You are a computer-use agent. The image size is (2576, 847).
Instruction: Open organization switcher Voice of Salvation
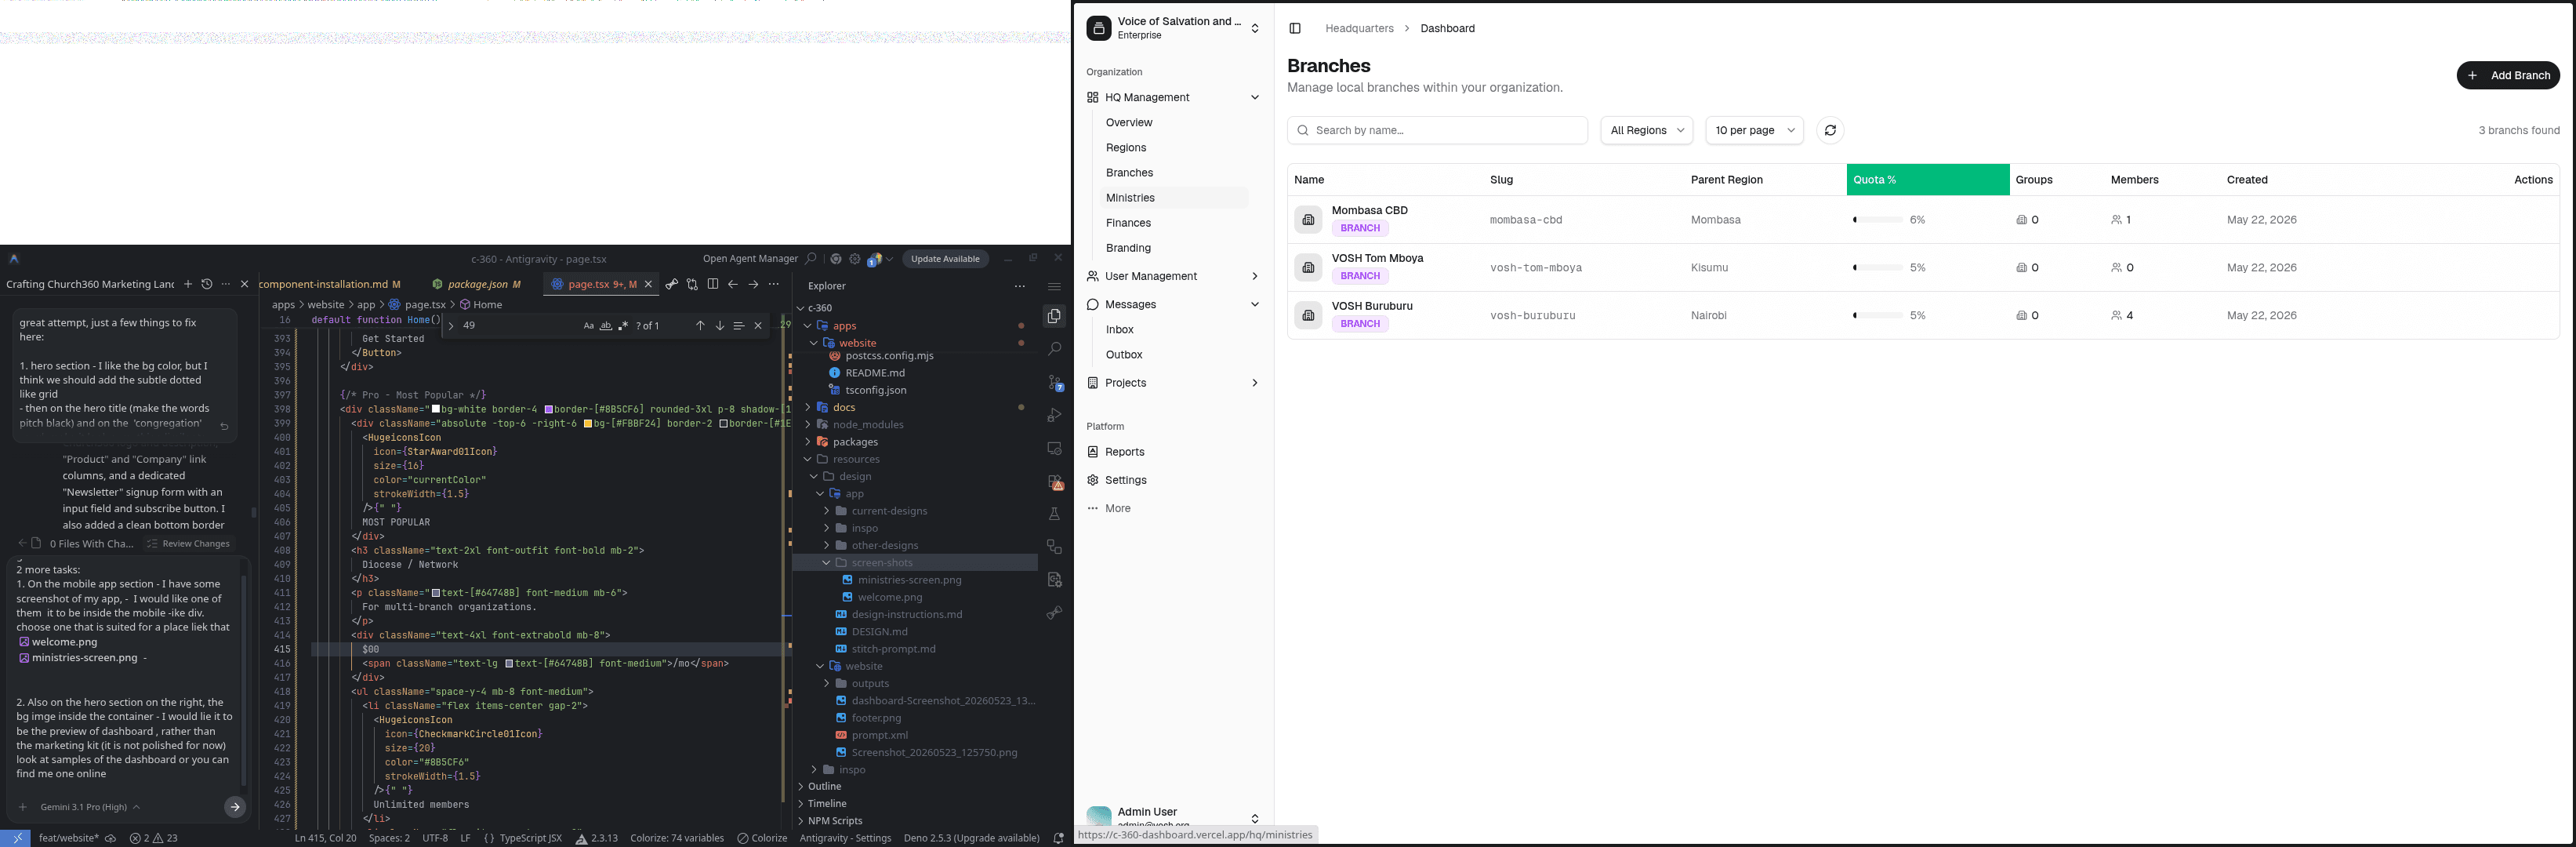point(1173,28)
